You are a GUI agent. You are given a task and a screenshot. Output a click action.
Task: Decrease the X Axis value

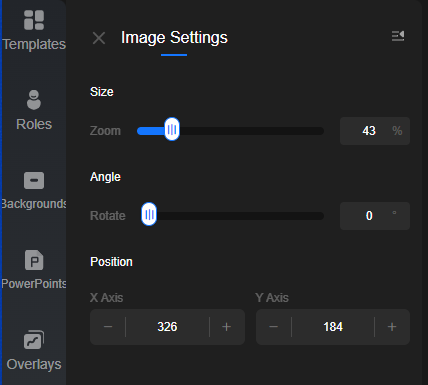(108, 327)
